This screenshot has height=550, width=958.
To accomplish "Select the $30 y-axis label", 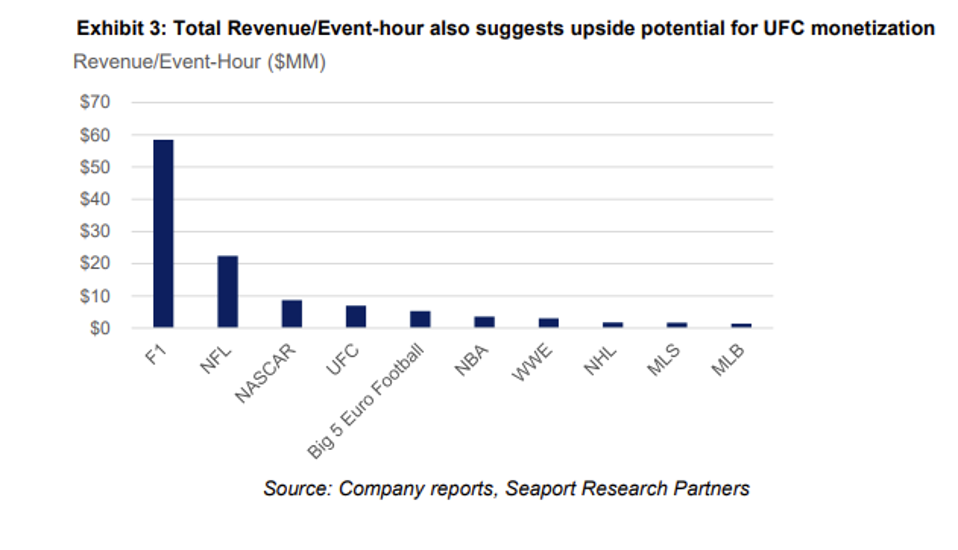I will [95, 231].
